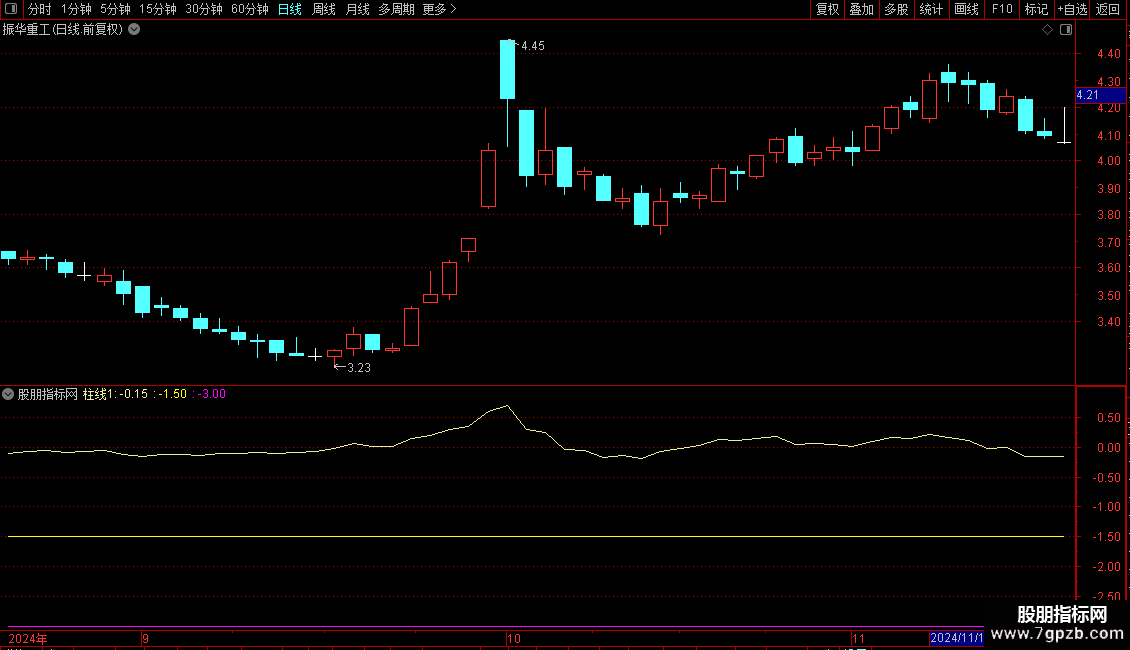
Task: Click the 4.40 price axis label
Action: (x=1108, y=54)
